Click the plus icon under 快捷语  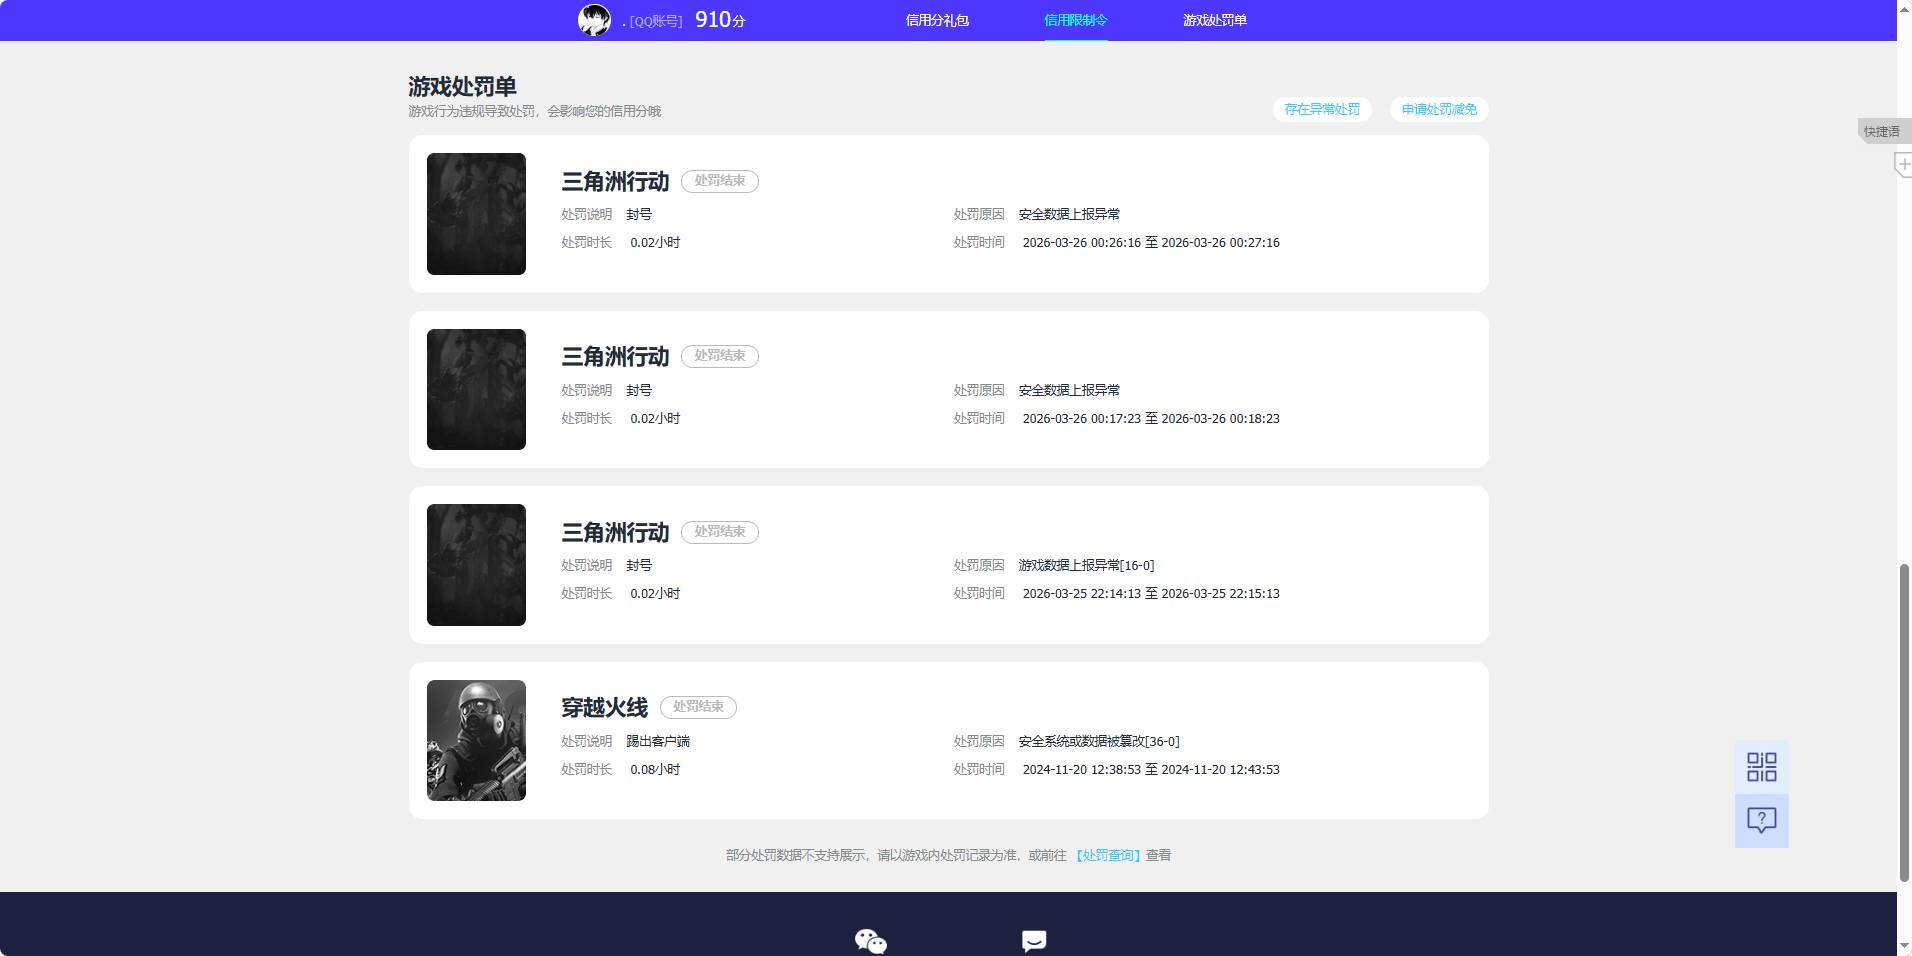point(1903,164)
